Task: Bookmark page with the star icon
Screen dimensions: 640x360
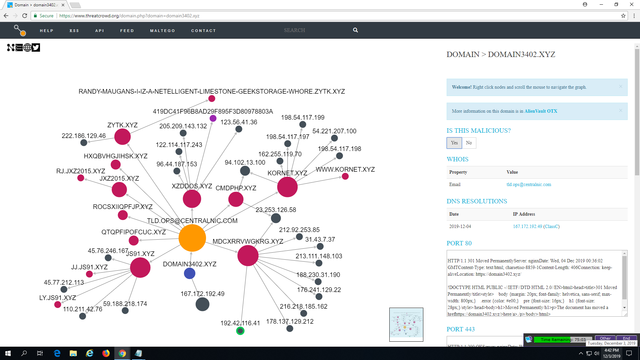Action: pyautogui.click(x=623, y=16)
